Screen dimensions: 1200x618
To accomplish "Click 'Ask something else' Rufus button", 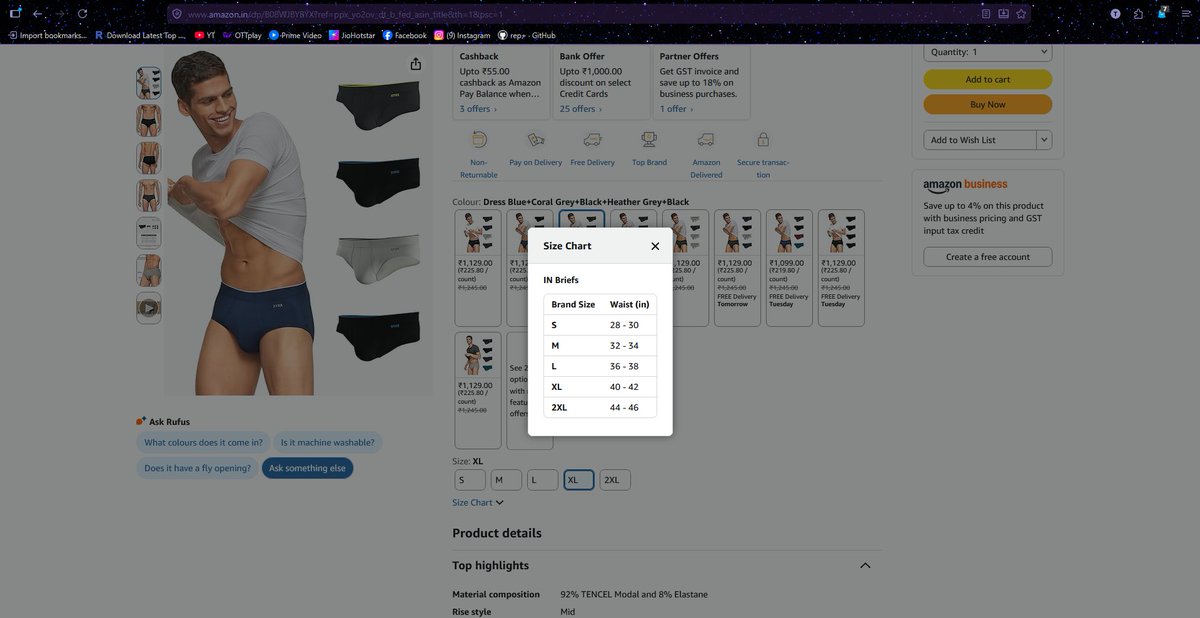I will click(x=308, y=468).
